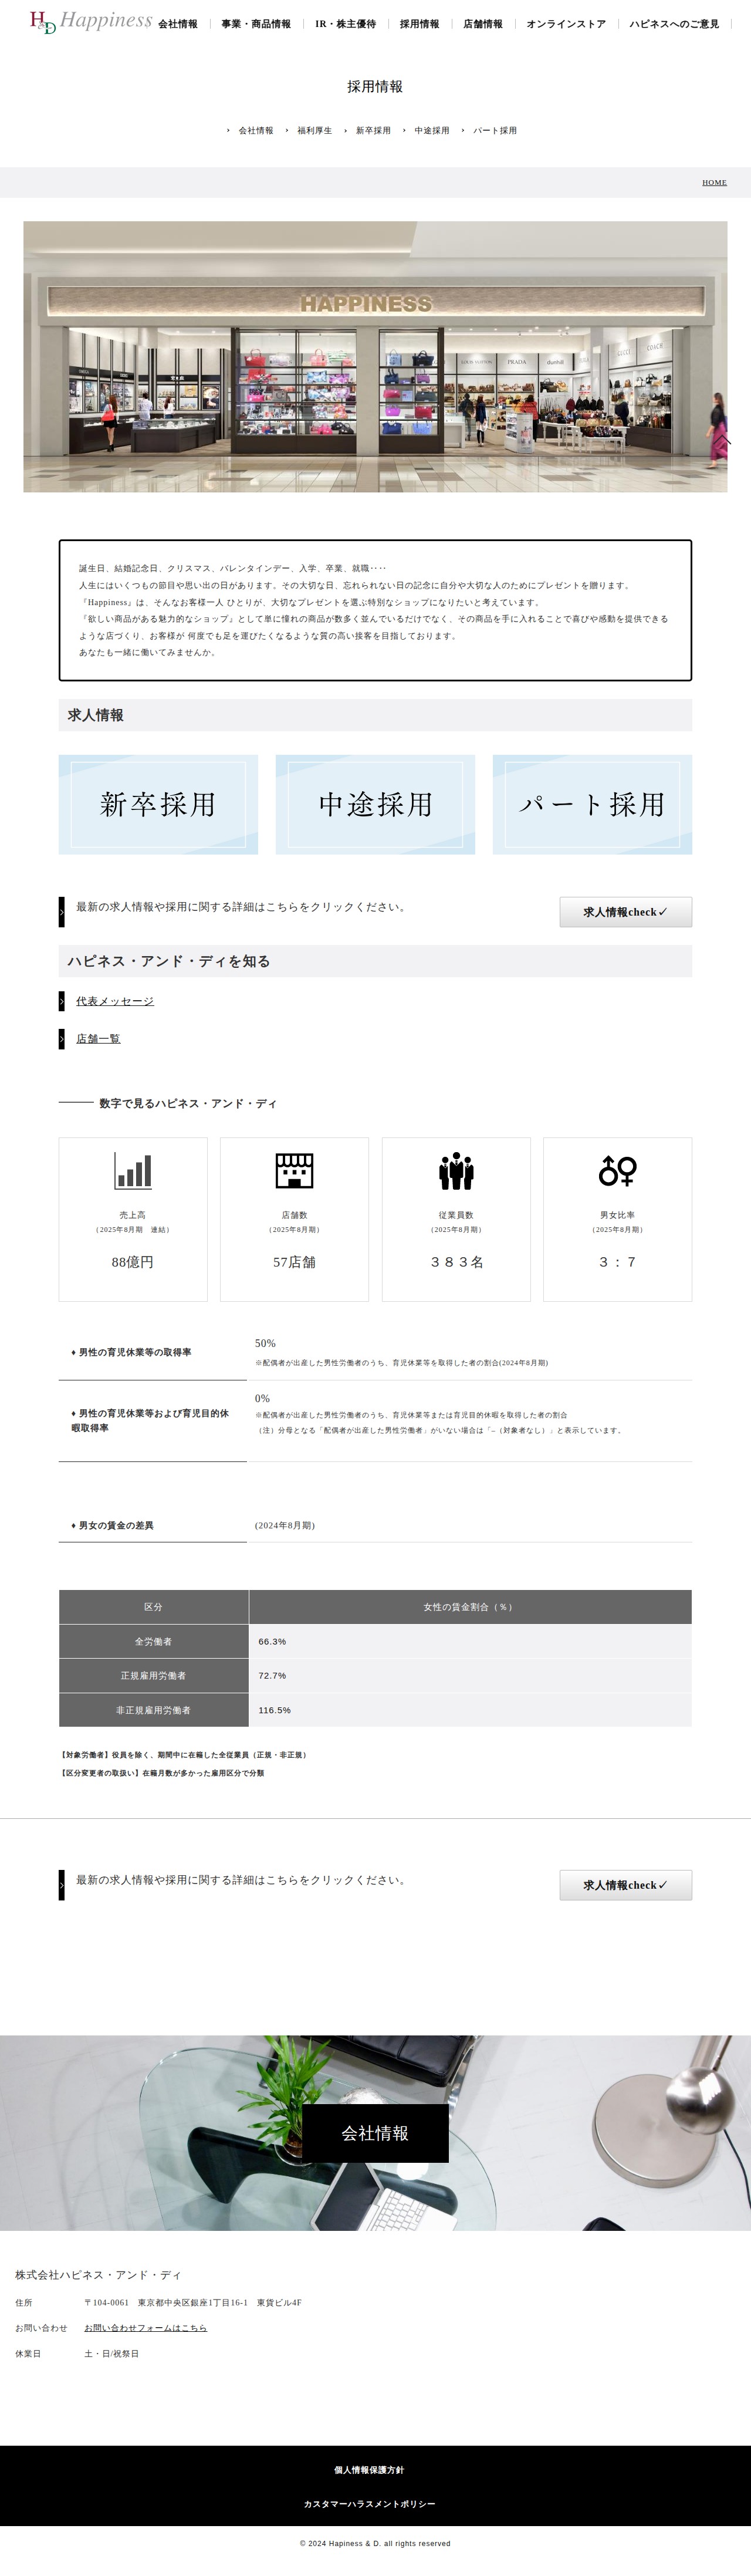This screenshot has height=2576, width=751.
Task: Open the 店舗一覧 link
Action: [x=98, y=1039]
